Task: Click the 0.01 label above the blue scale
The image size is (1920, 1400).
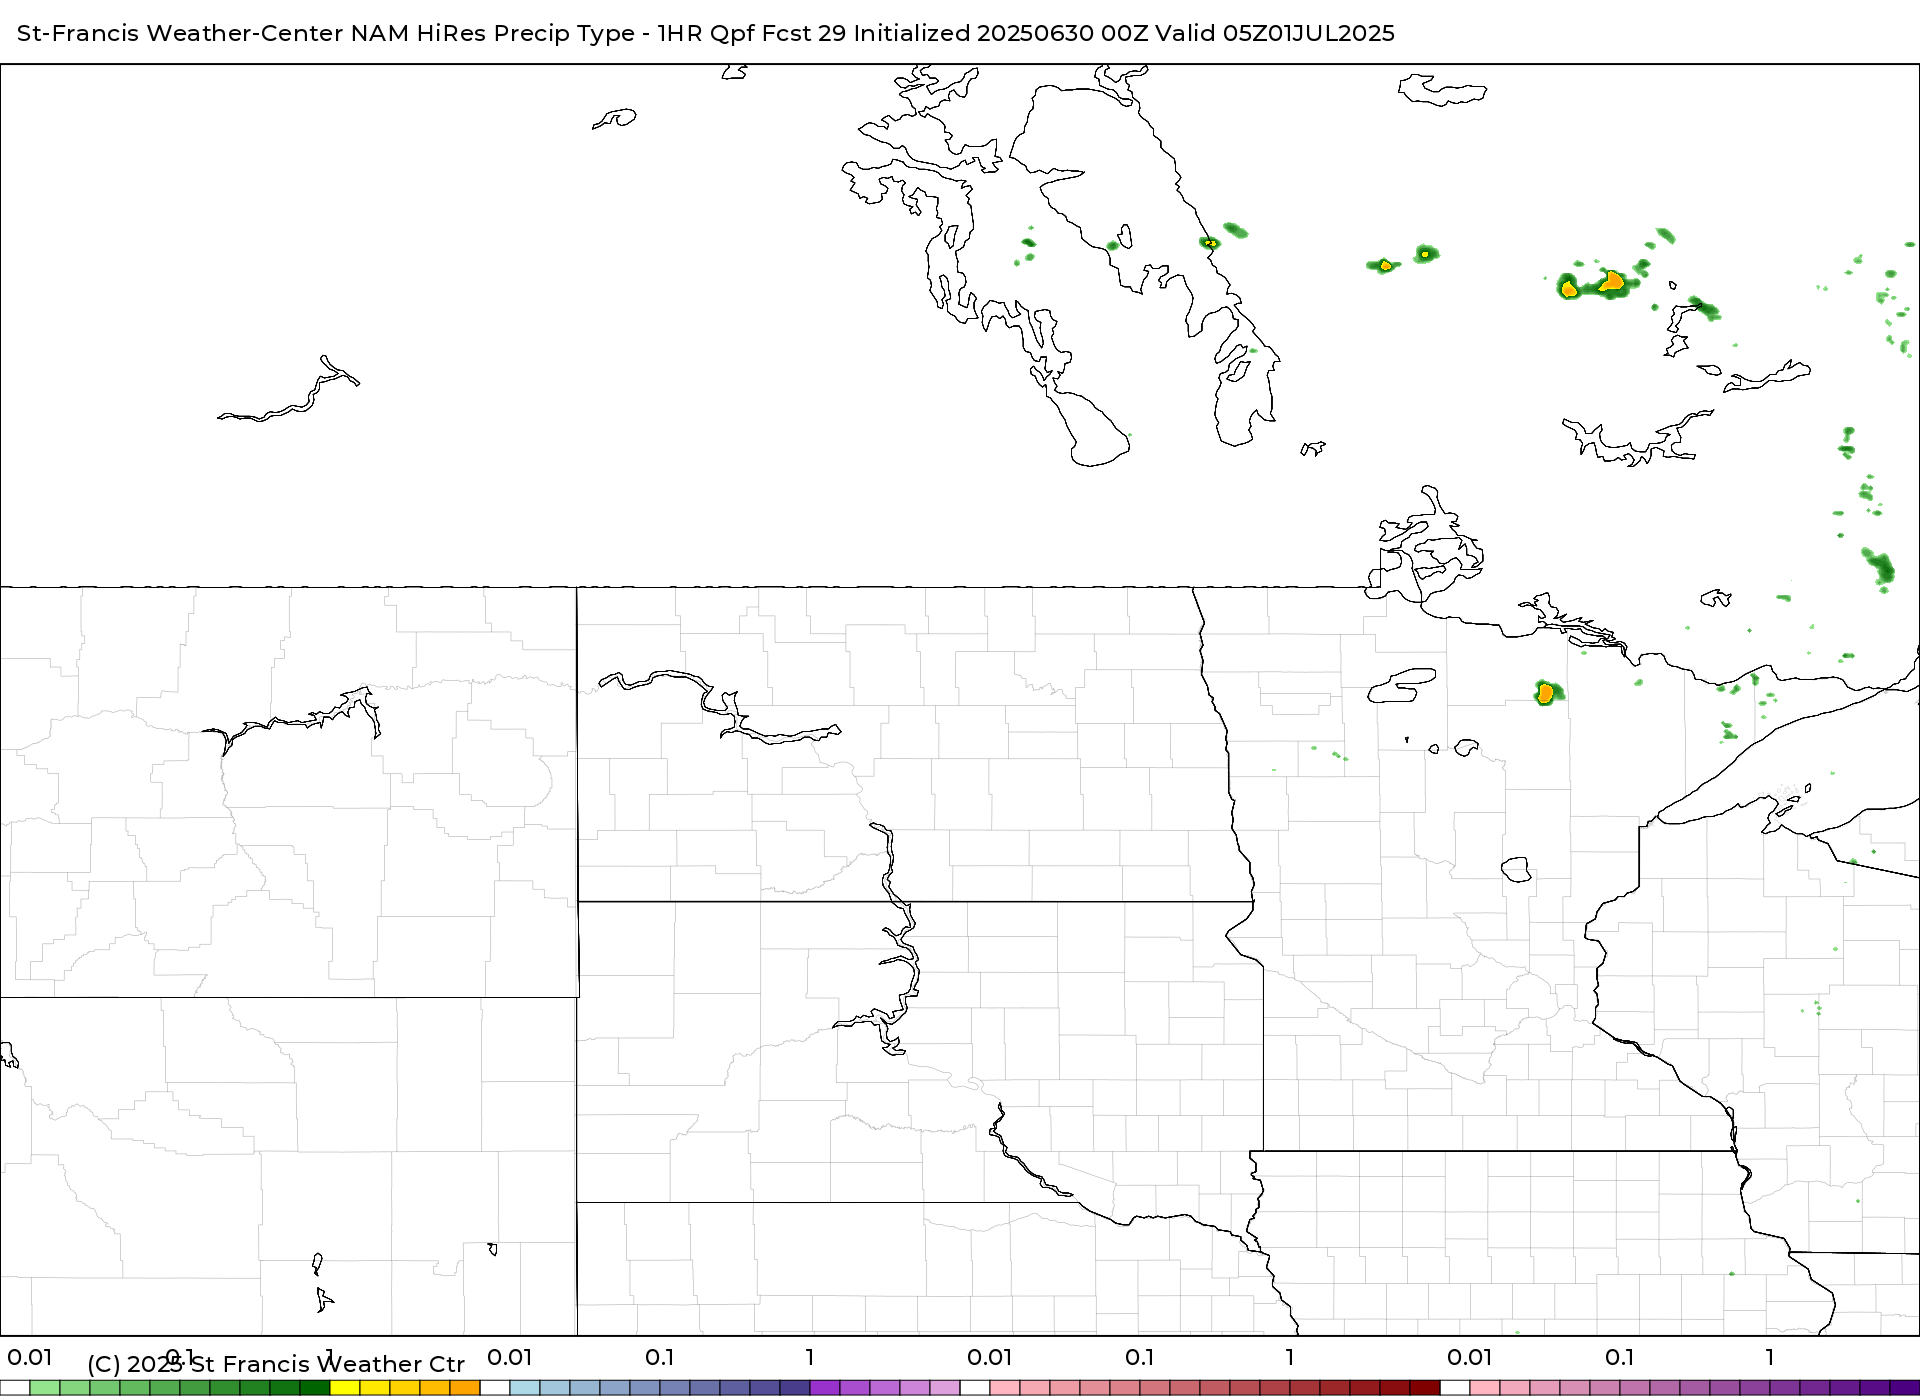Action: click(510, 1357)
